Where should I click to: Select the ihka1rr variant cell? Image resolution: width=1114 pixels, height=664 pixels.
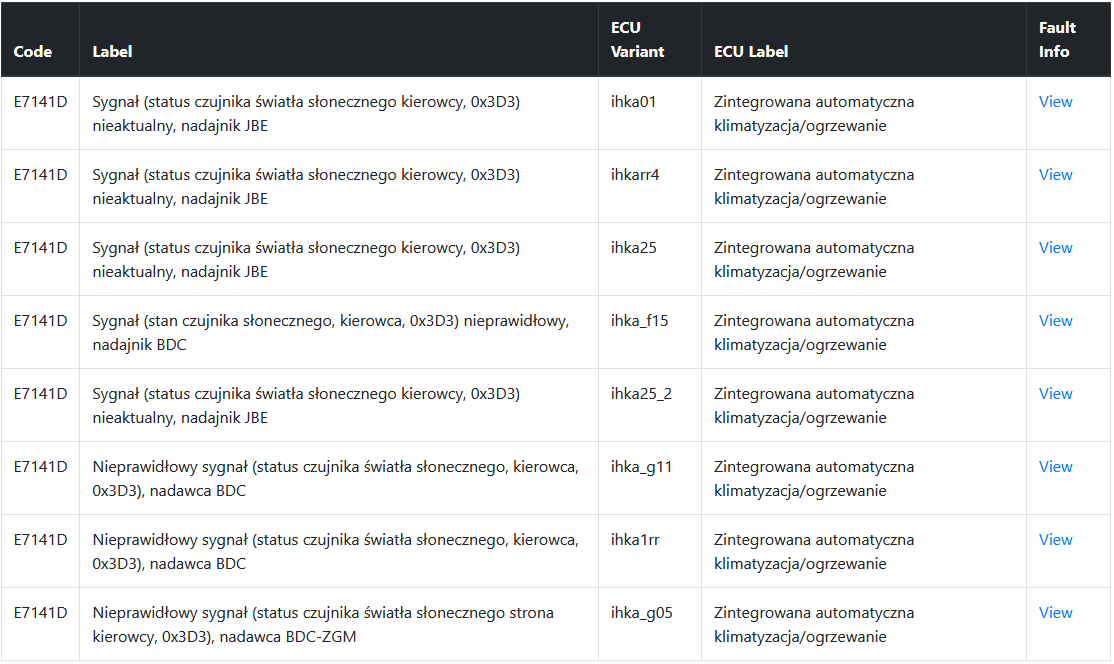635,540
